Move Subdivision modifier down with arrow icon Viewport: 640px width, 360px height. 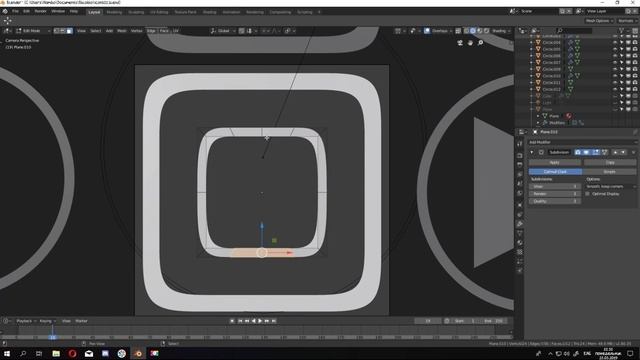click(x=623, y=152)
